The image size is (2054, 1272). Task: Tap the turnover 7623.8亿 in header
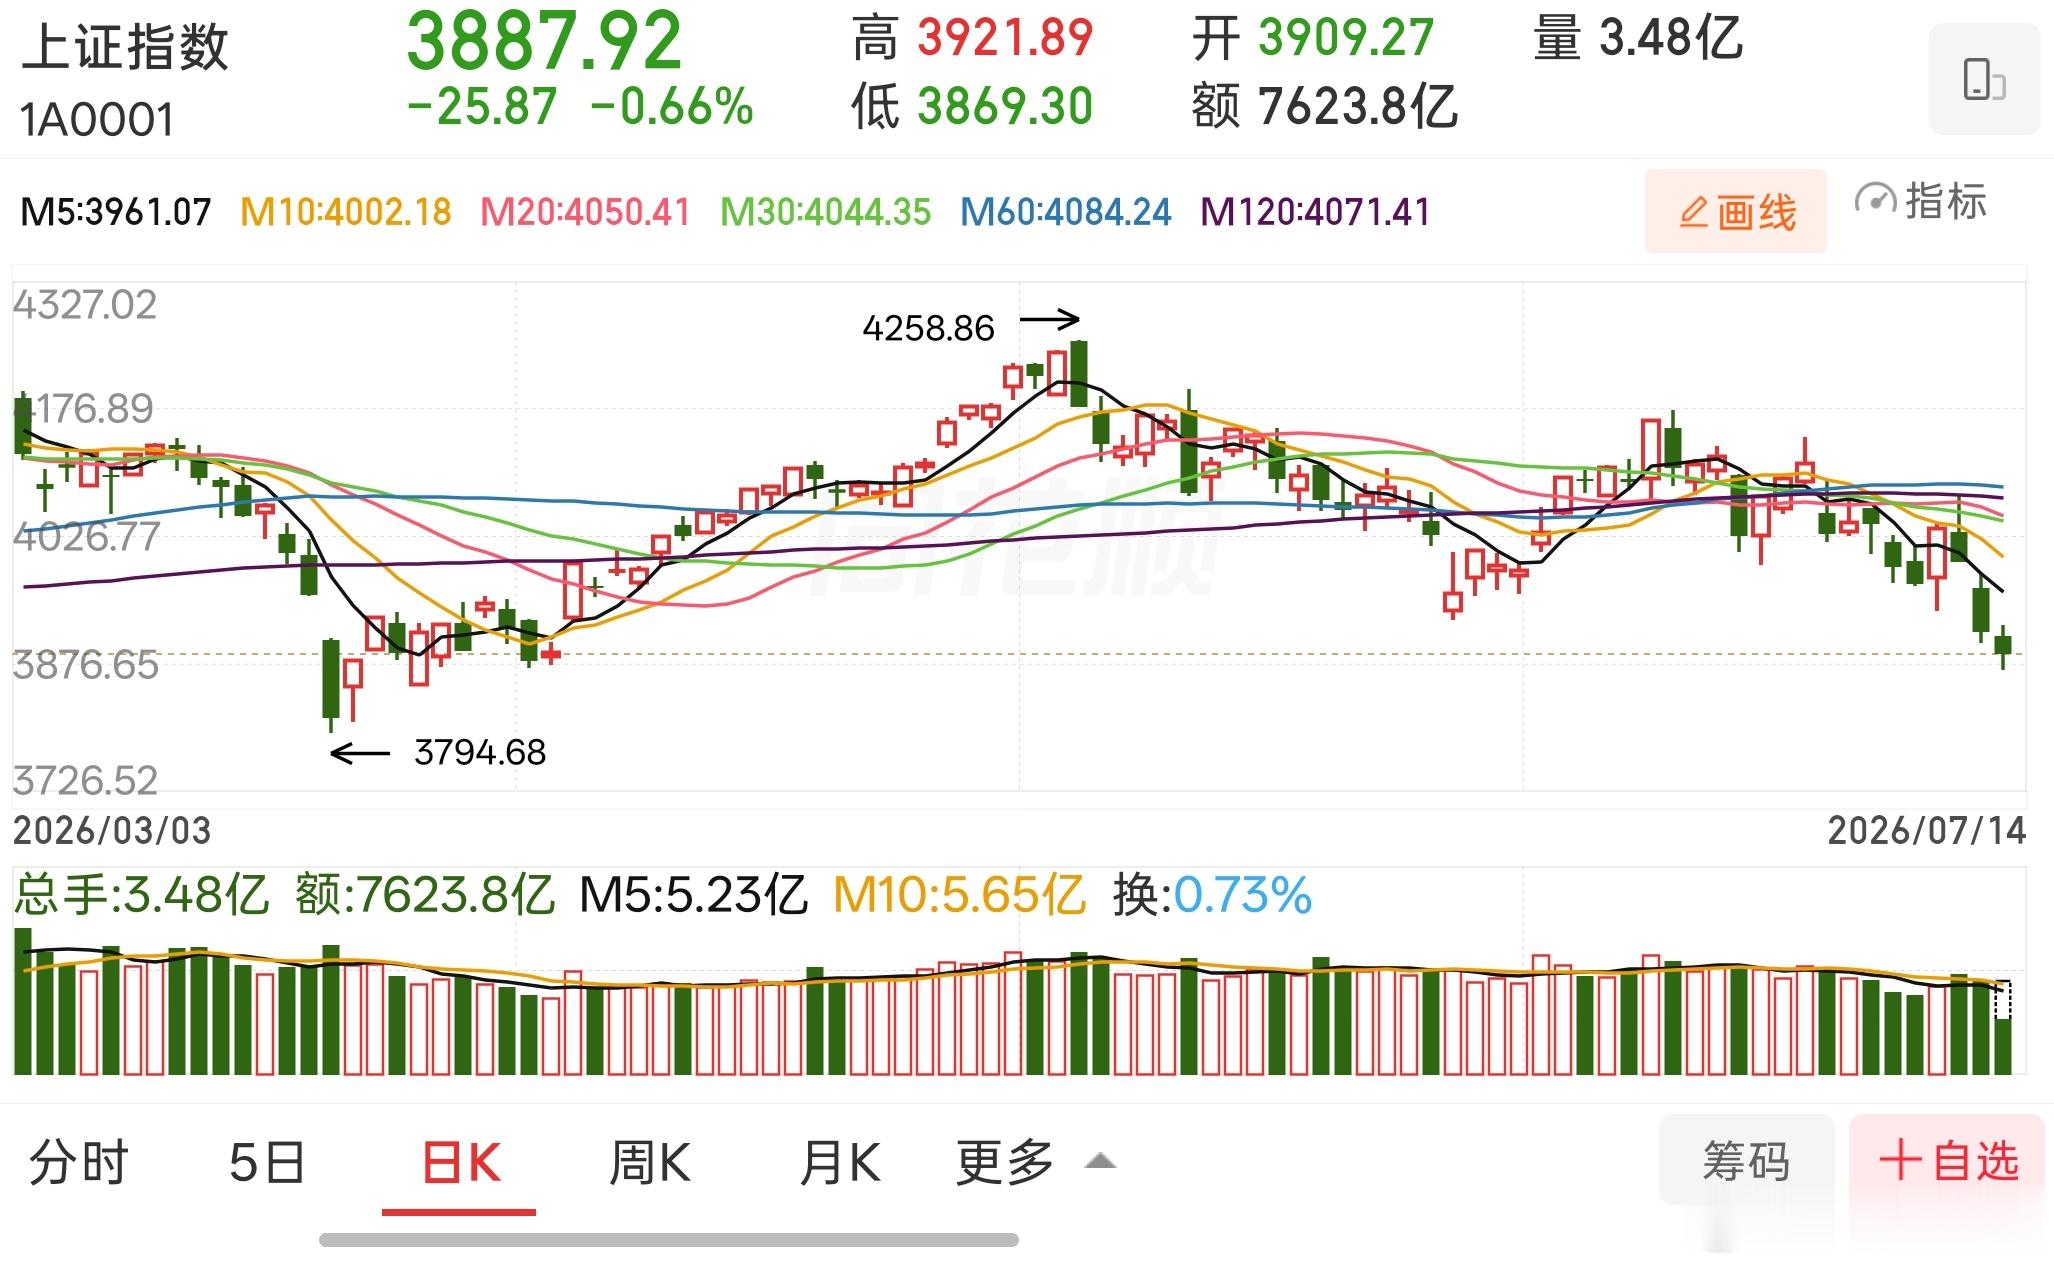(x=1358, y=106)
